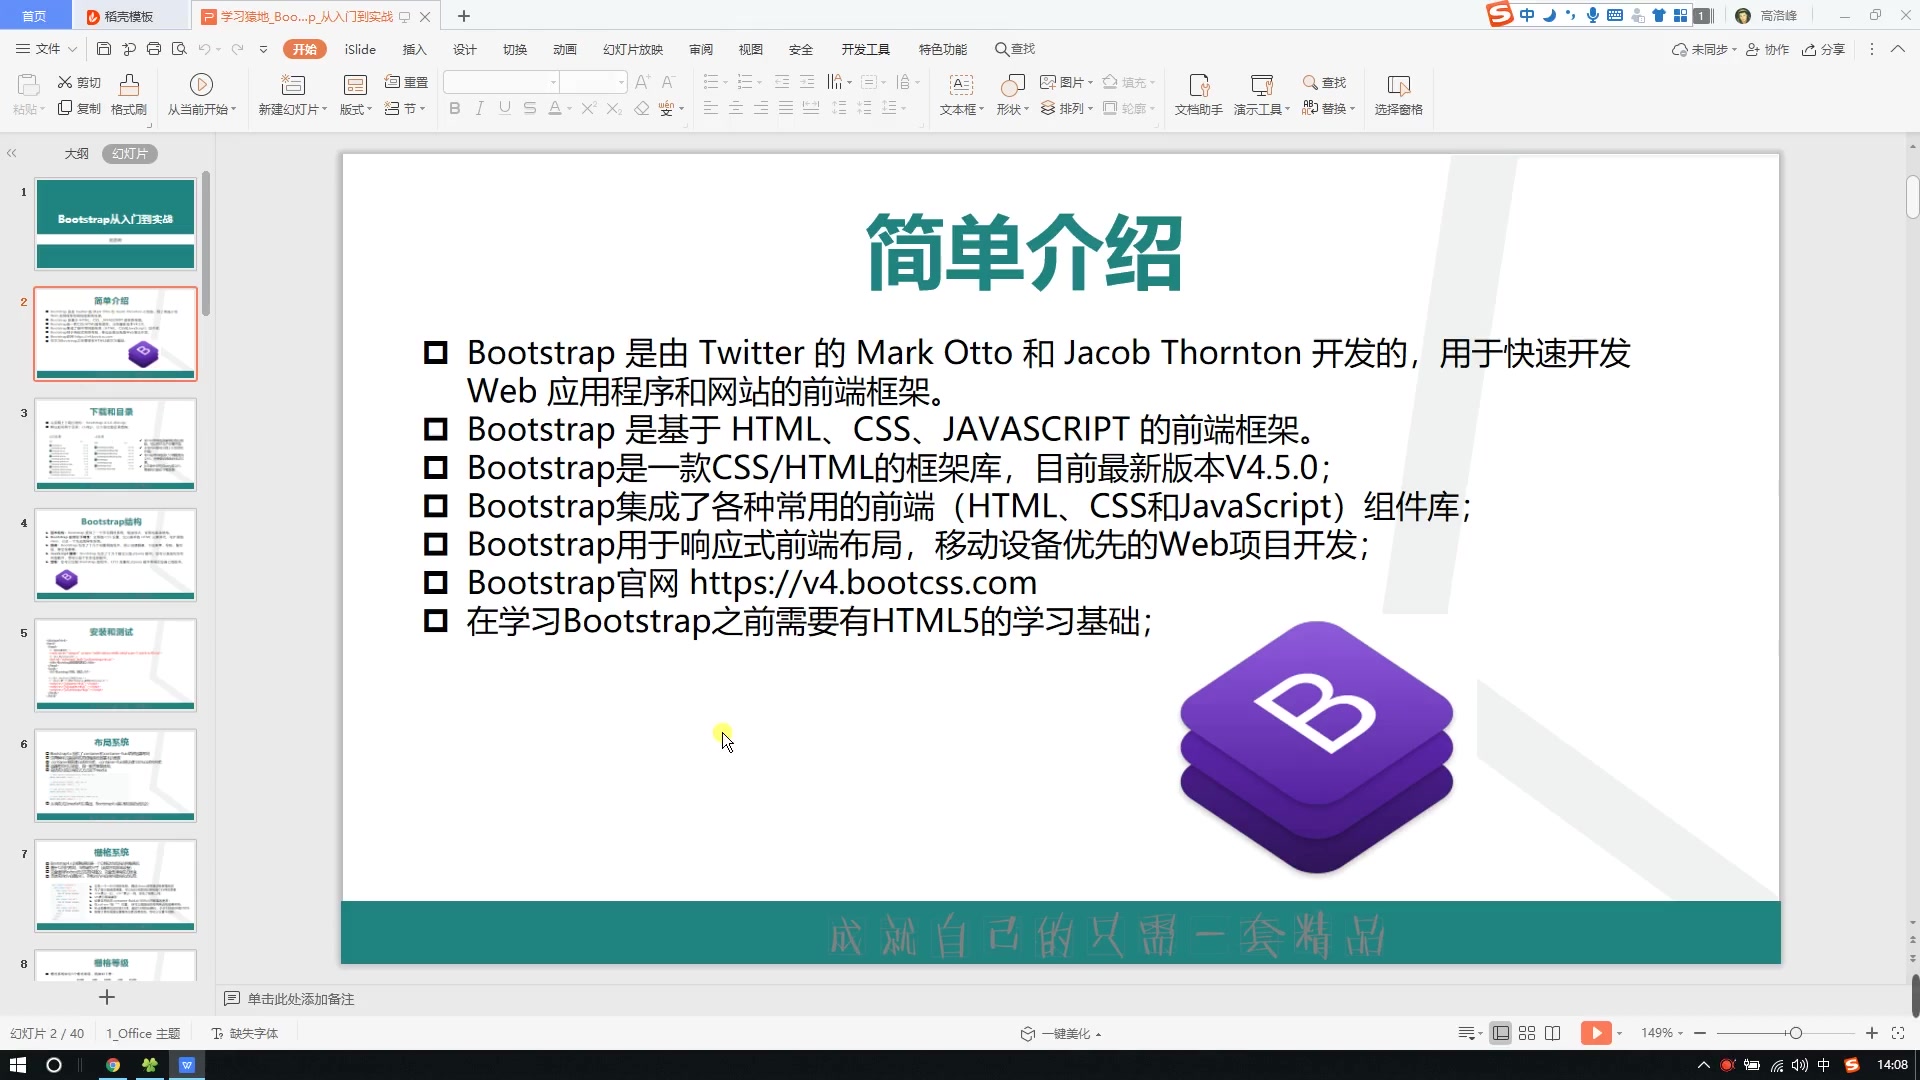The height and width of the screenshot is (1080, 1920).
Task: Clear formatting with the eraser icon
Action: [x=642, y=108]
